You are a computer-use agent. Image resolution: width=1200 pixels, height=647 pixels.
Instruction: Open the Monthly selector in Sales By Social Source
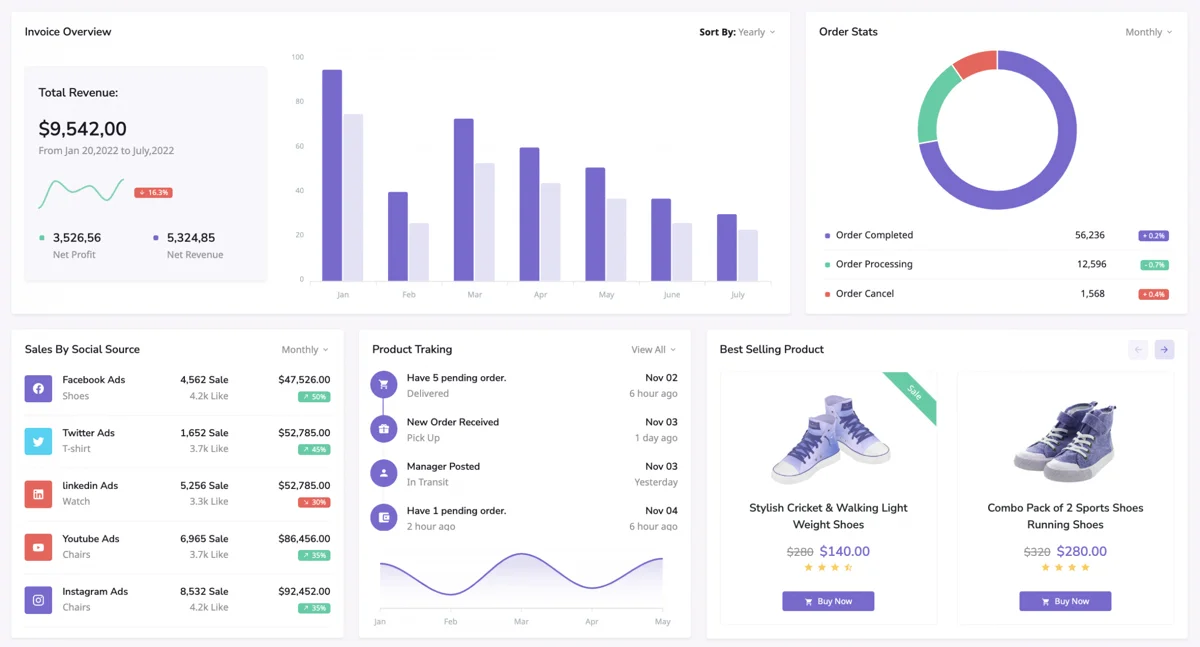pos(303,349)
